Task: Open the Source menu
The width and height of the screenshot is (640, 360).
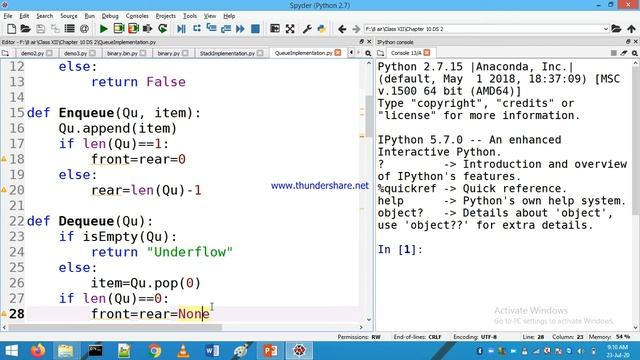Action: tap(69, 16)
